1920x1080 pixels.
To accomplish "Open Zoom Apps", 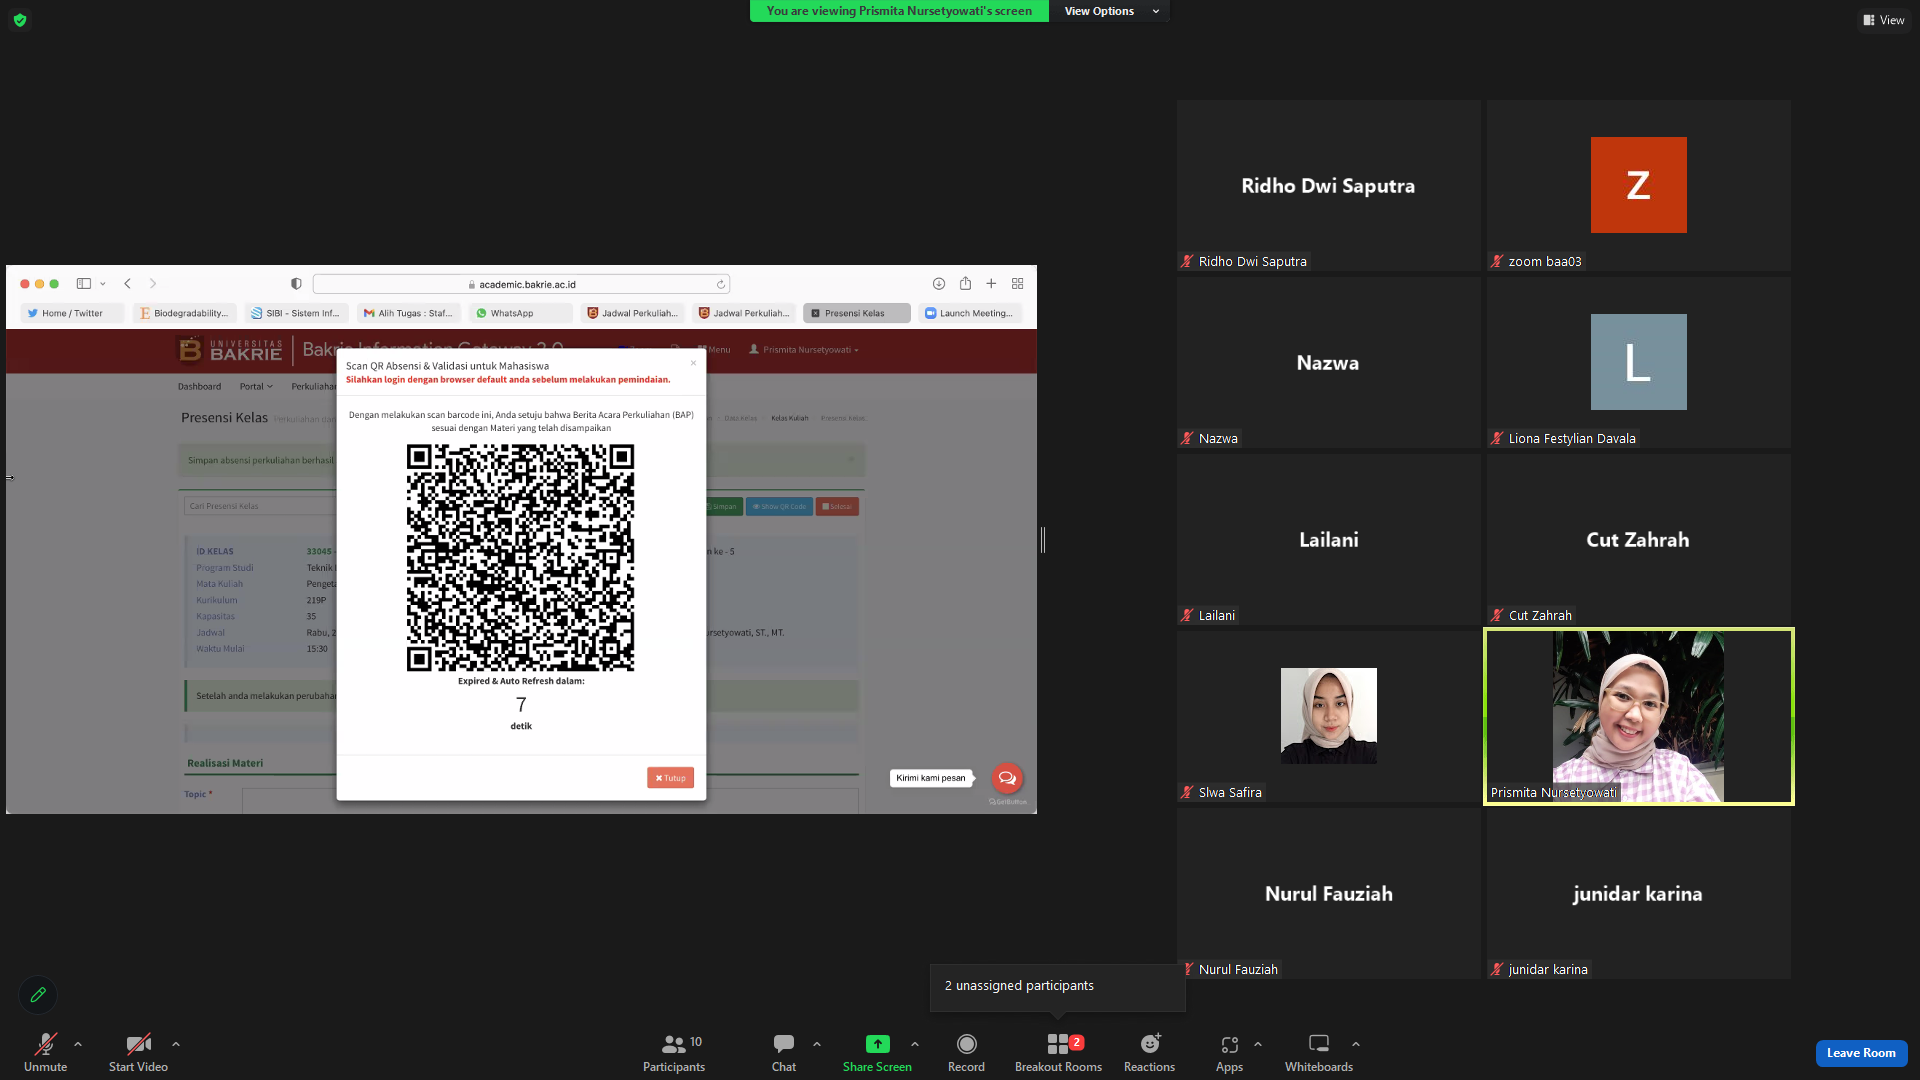I will click(x=1229, y=1052).
